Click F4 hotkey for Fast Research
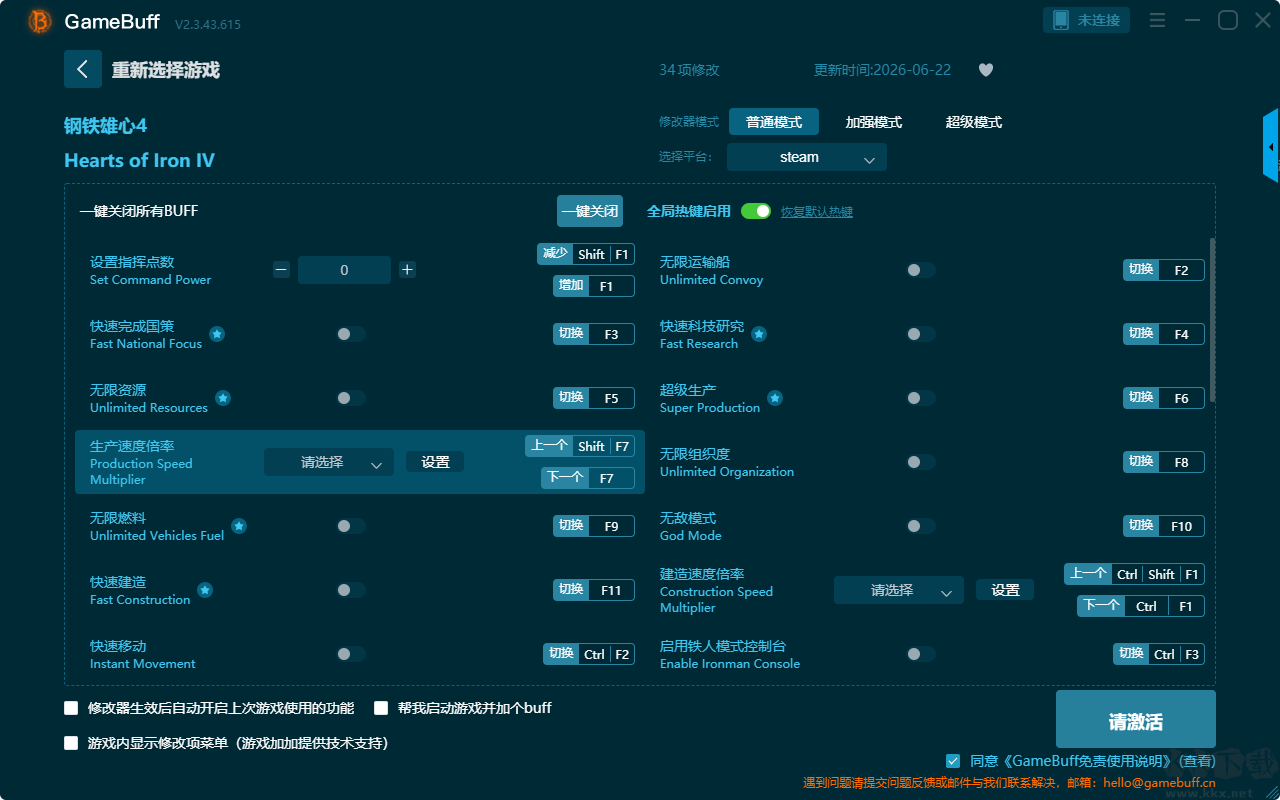This screenshot has height=800, width=1280. (x=1164, y=334)
